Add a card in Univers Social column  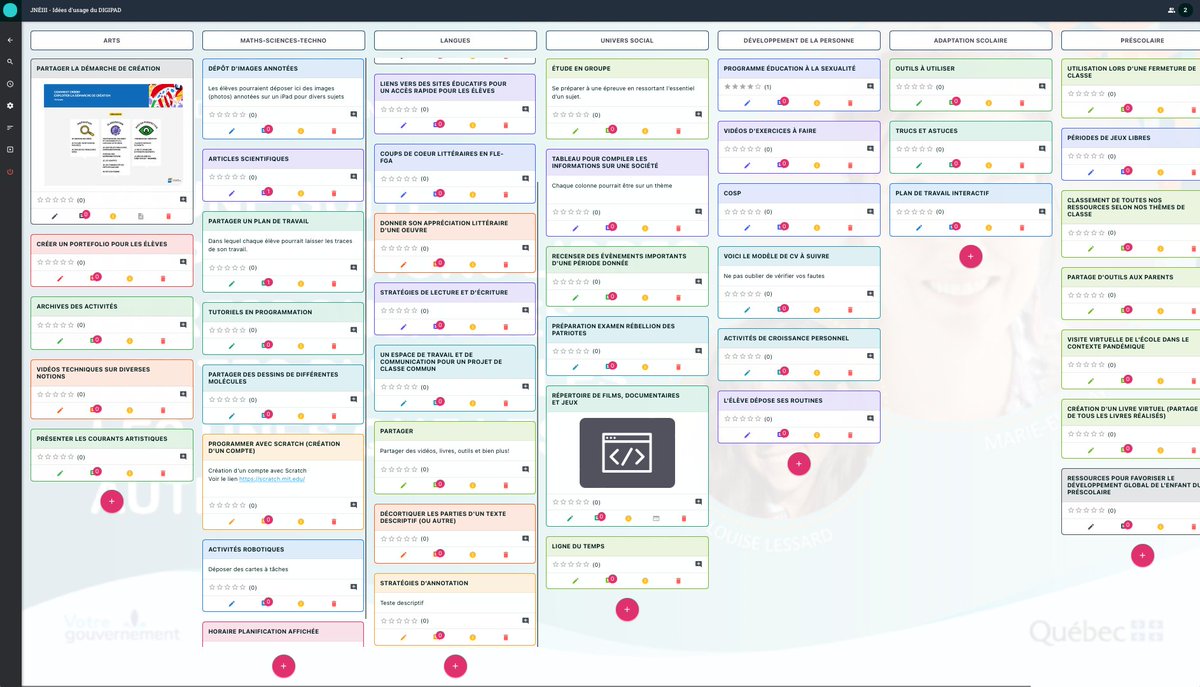(627, 609)
